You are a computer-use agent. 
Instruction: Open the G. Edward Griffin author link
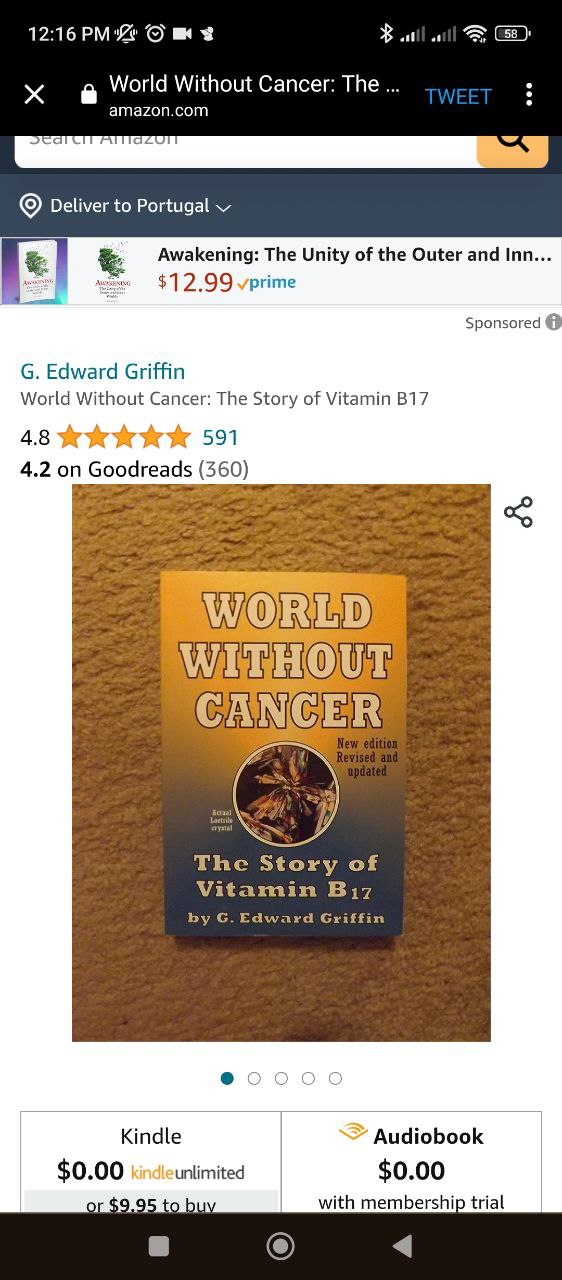[x=103, y=371]
